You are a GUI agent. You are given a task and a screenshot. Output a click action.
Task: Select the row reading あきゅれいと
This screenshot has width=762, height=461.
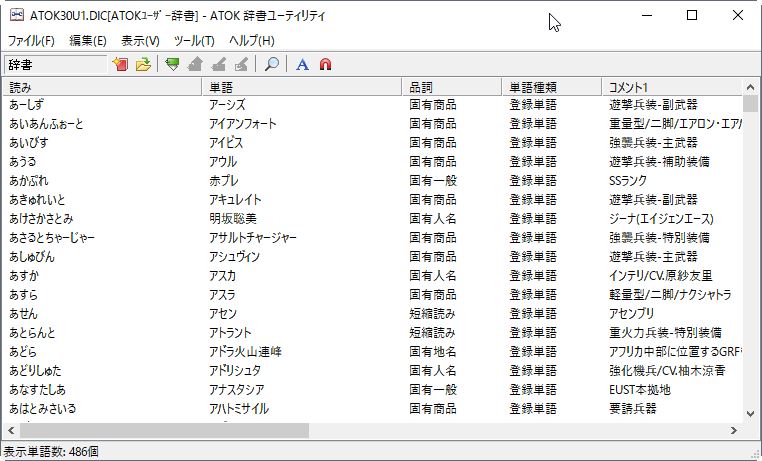point(37,199)
